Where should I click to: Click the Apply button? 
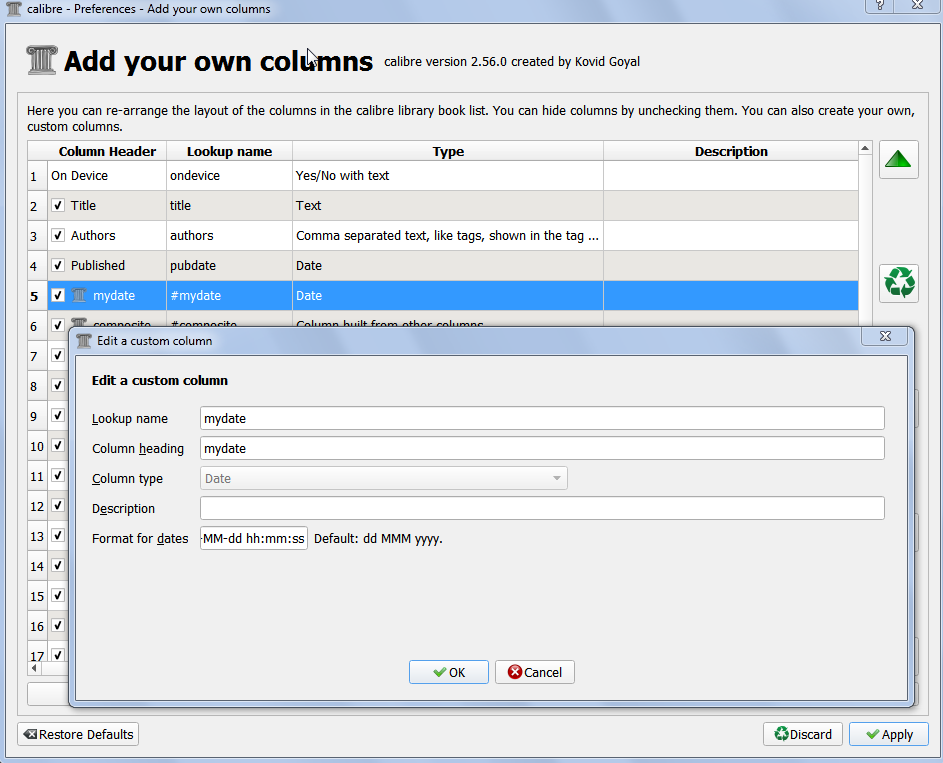(889, 734)
